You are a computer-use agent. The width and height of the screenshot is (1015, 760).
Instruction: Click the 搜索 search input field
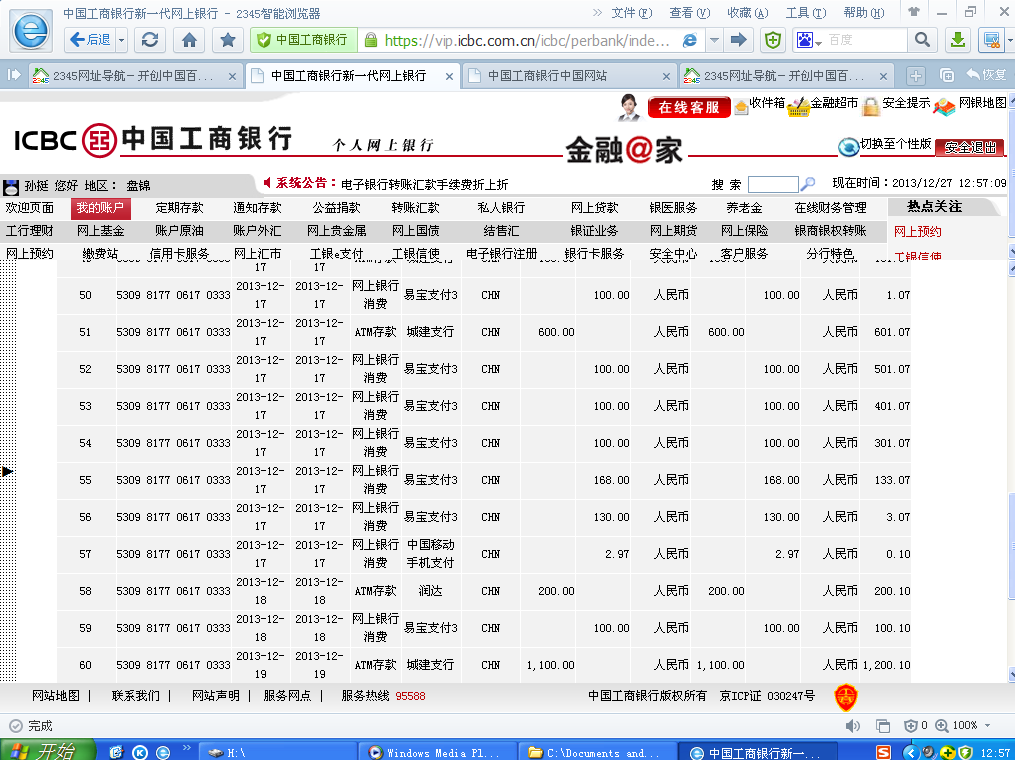(x=772, y=184)
